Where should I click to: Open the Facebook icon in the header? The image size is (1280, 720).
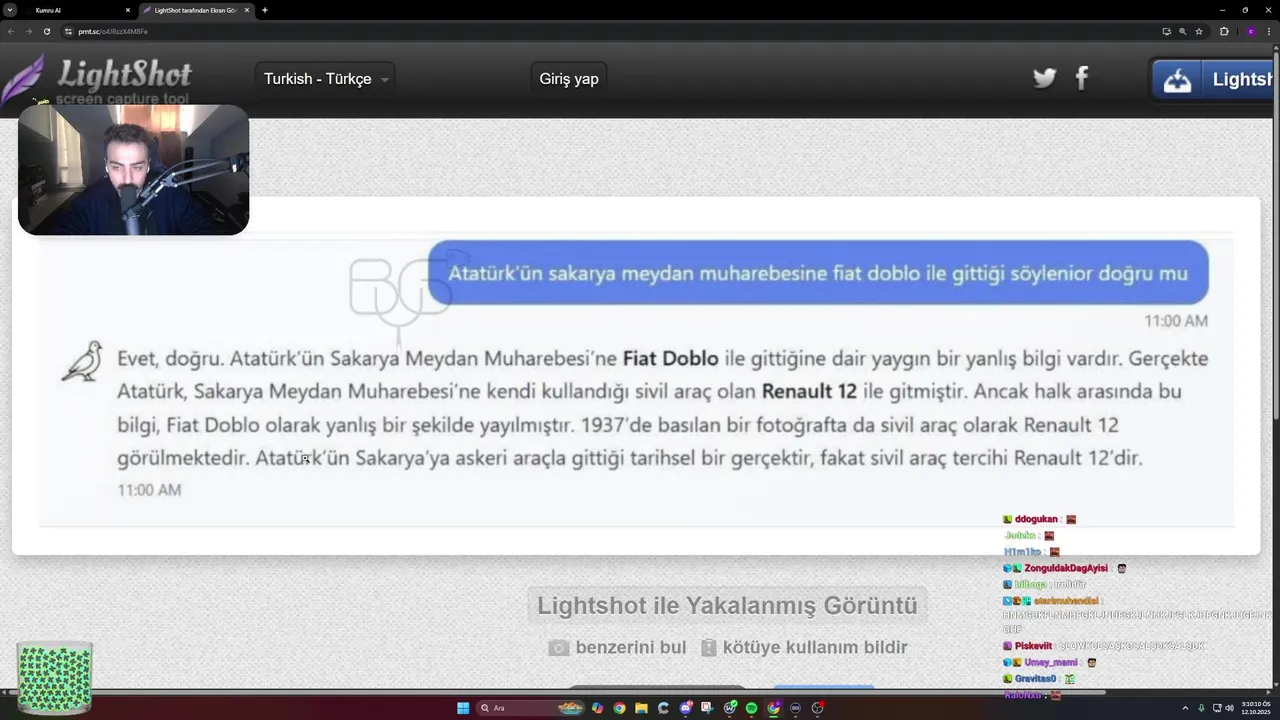(1082, 78)
